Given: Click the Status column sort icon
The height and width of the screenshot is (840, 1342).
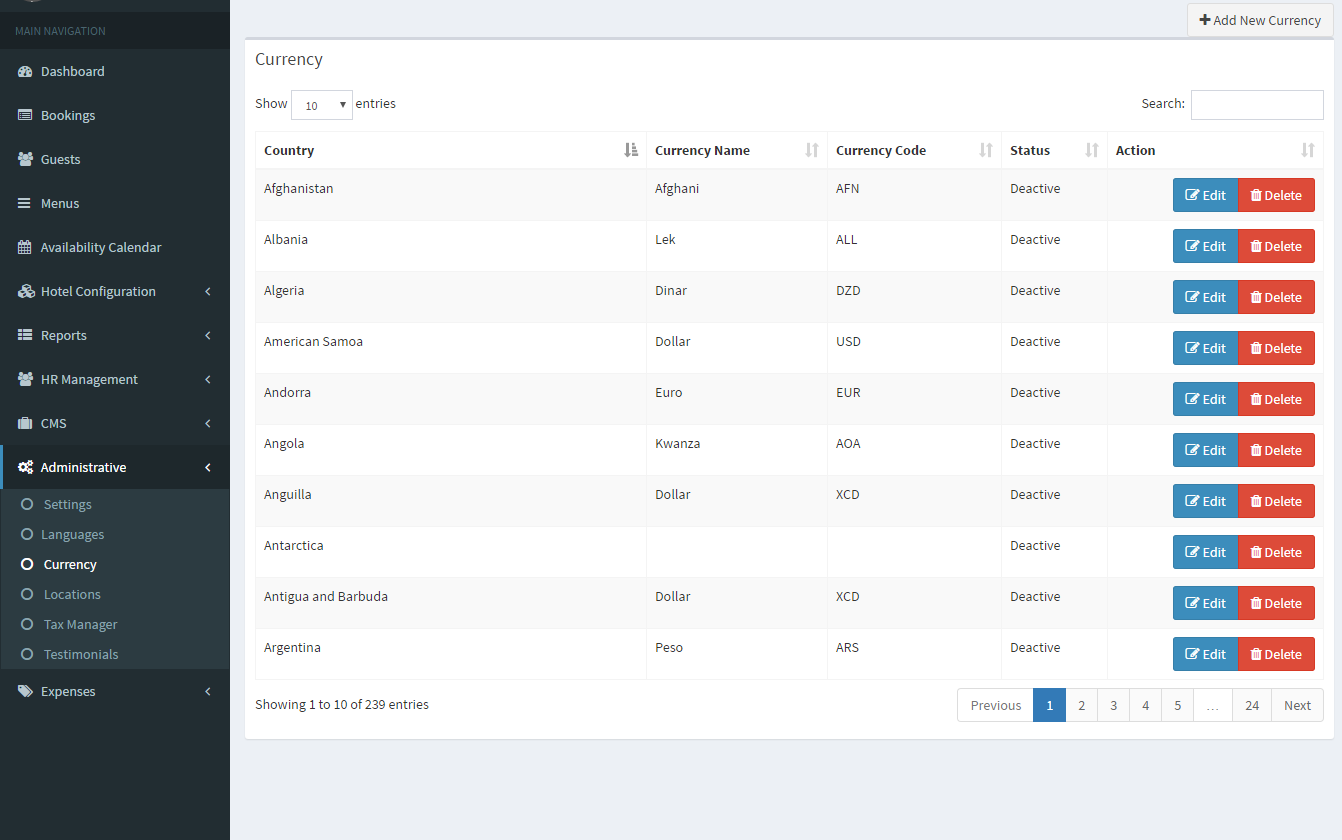Looking at the screenshot, I should tap(1092, 150).
